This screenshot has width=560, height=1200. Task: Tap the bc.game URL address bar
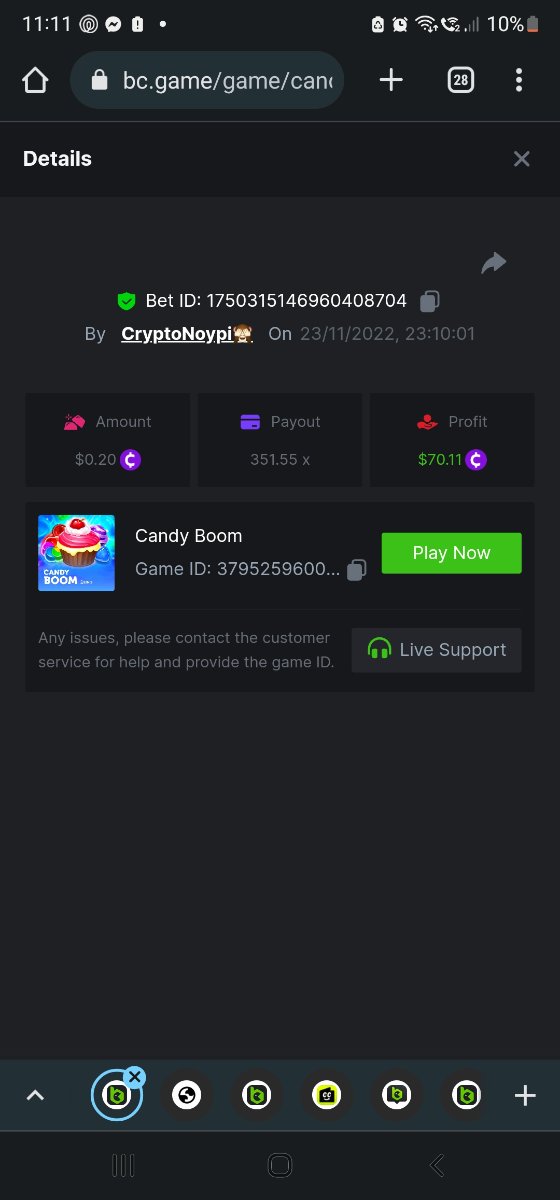click(207, 80)
